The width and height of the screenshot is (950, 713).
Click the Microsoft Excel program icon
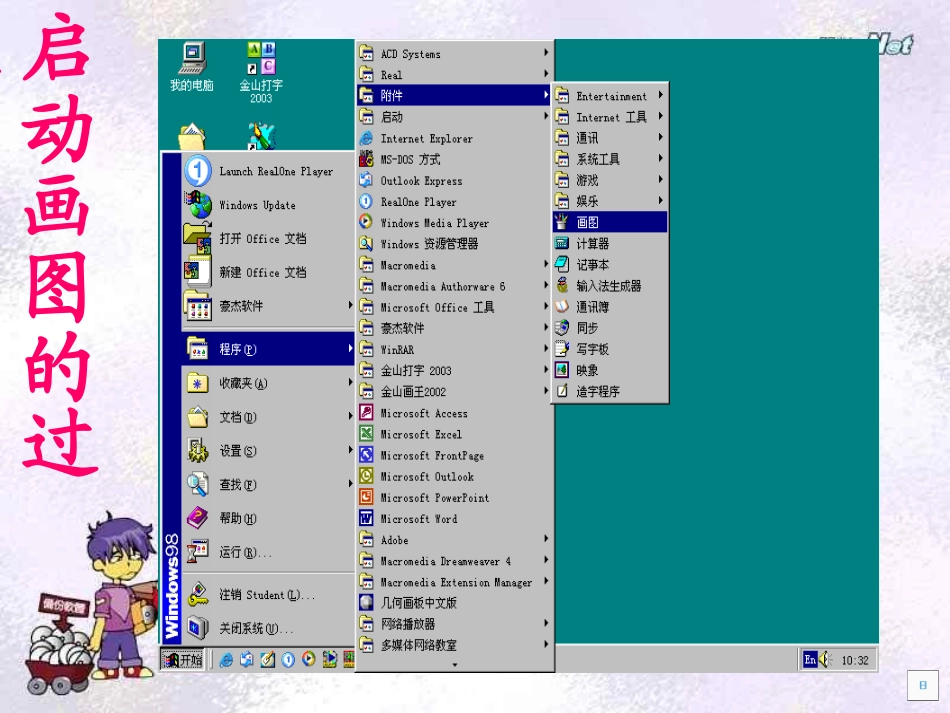pyautogui.click(x=367, y=434)
